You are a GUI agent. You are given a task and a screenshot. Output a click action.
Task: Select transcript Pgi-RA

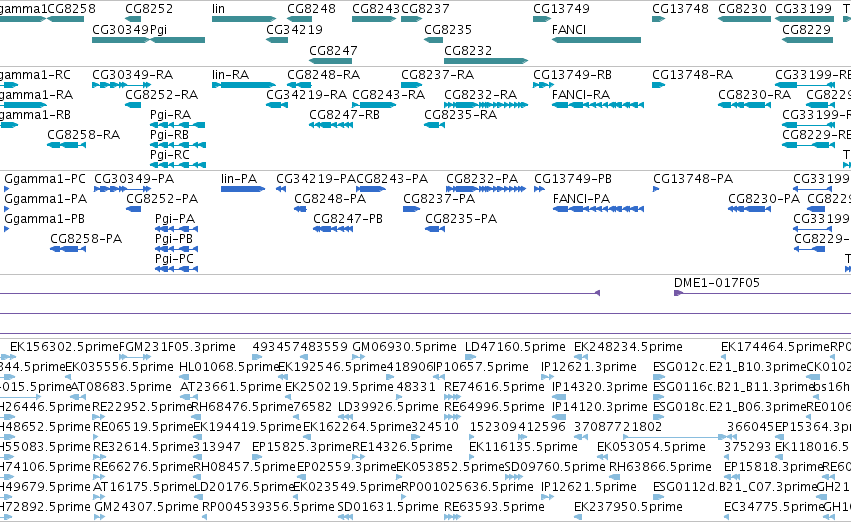[x=177, y=125]
